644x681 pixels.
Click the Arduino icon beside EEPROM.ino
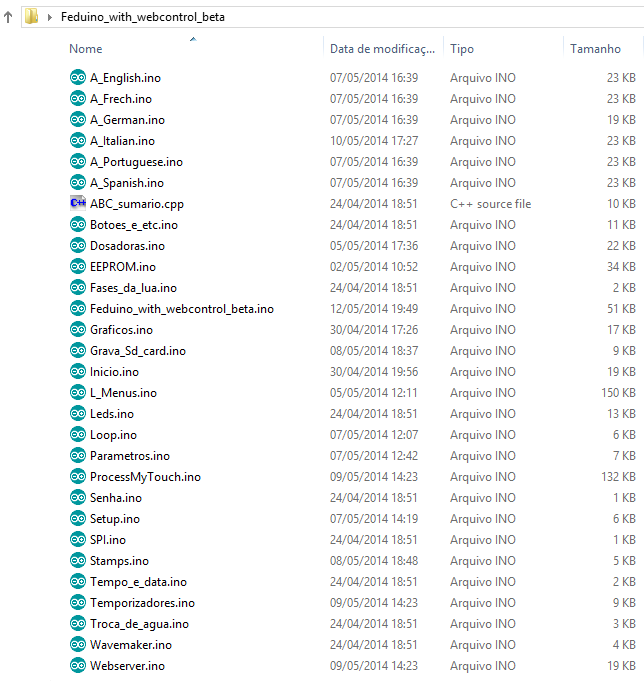[78, 266]
